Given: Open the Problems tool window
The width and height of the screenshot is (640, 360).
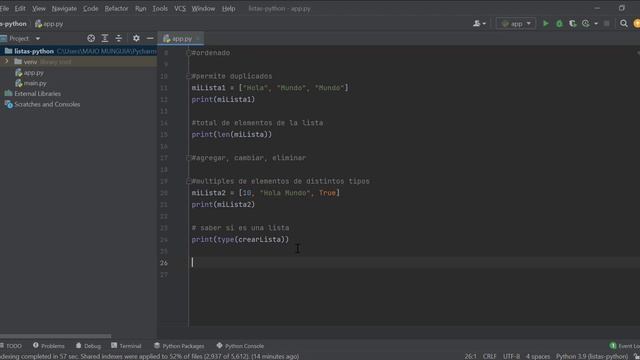Looking at the screenshot, I should click(49, 346).
